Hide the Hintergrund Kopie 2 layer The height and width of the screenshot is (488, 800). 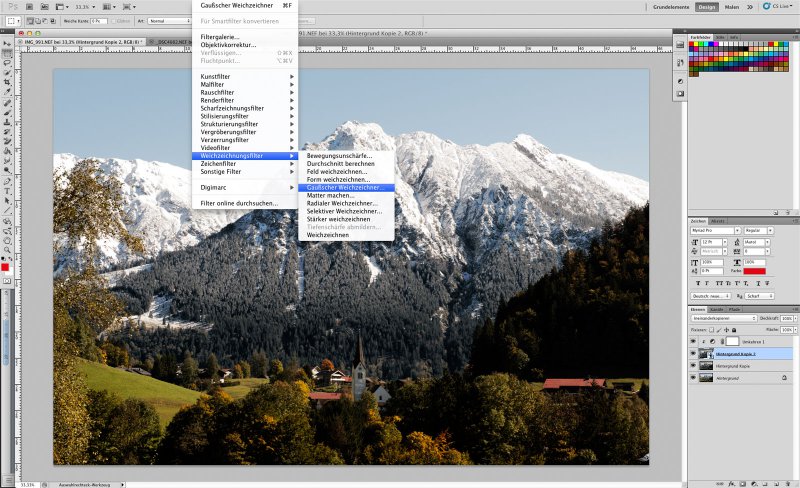(x=693, y=354)
